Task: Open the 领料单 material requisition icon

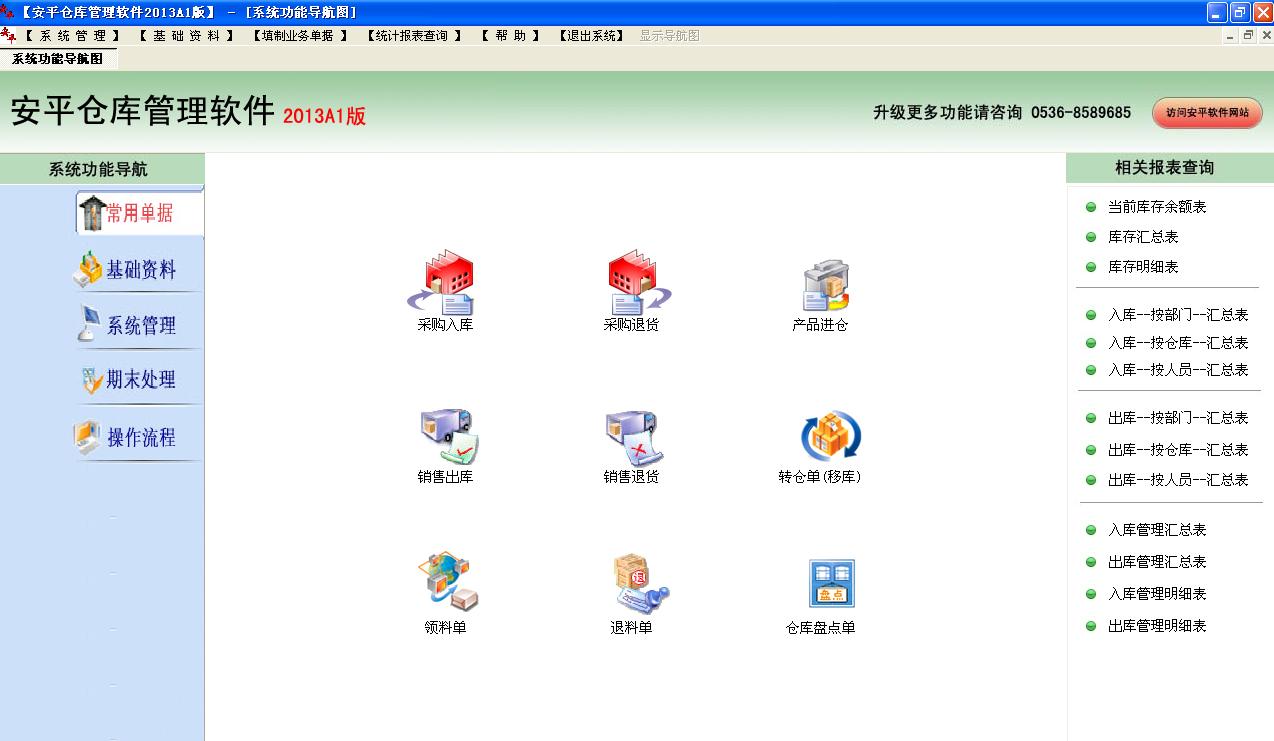Action: tap(448, 582)
